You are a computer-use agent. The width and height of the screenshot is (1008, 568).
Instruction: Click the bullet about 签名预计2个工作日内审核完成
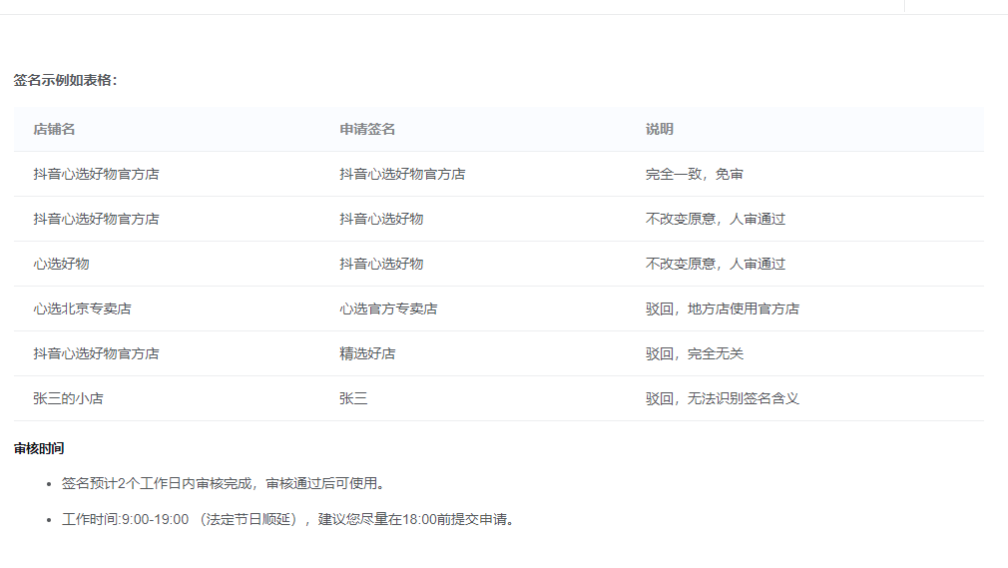(x=225, y=483)
